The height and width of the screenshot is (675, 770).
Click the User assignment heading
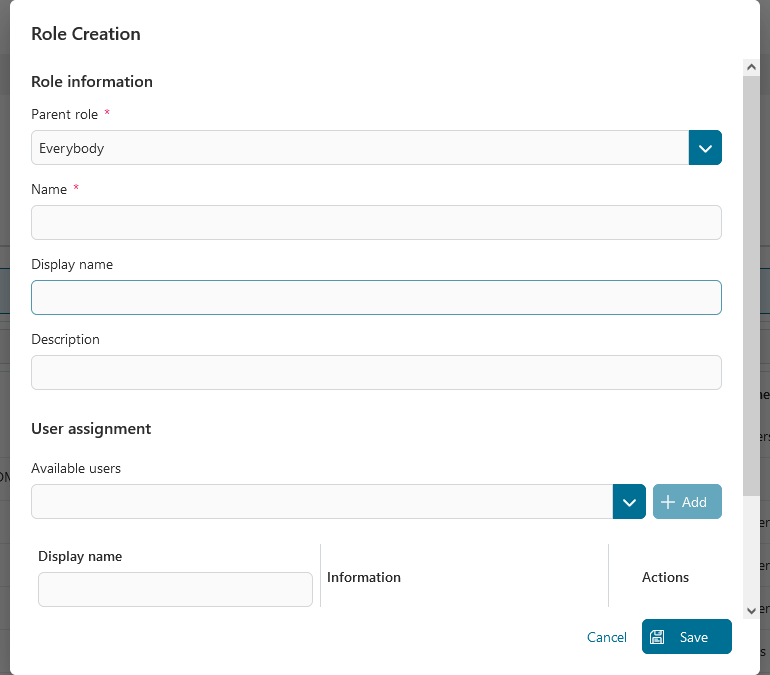tap(91, 429)
